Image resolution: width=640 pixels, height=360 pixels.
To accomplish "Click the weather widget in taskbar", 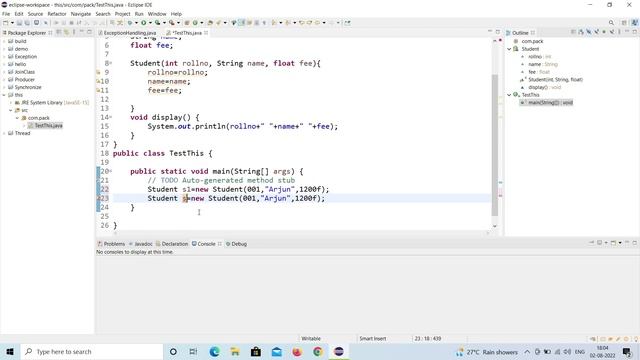I will [487, 352].
